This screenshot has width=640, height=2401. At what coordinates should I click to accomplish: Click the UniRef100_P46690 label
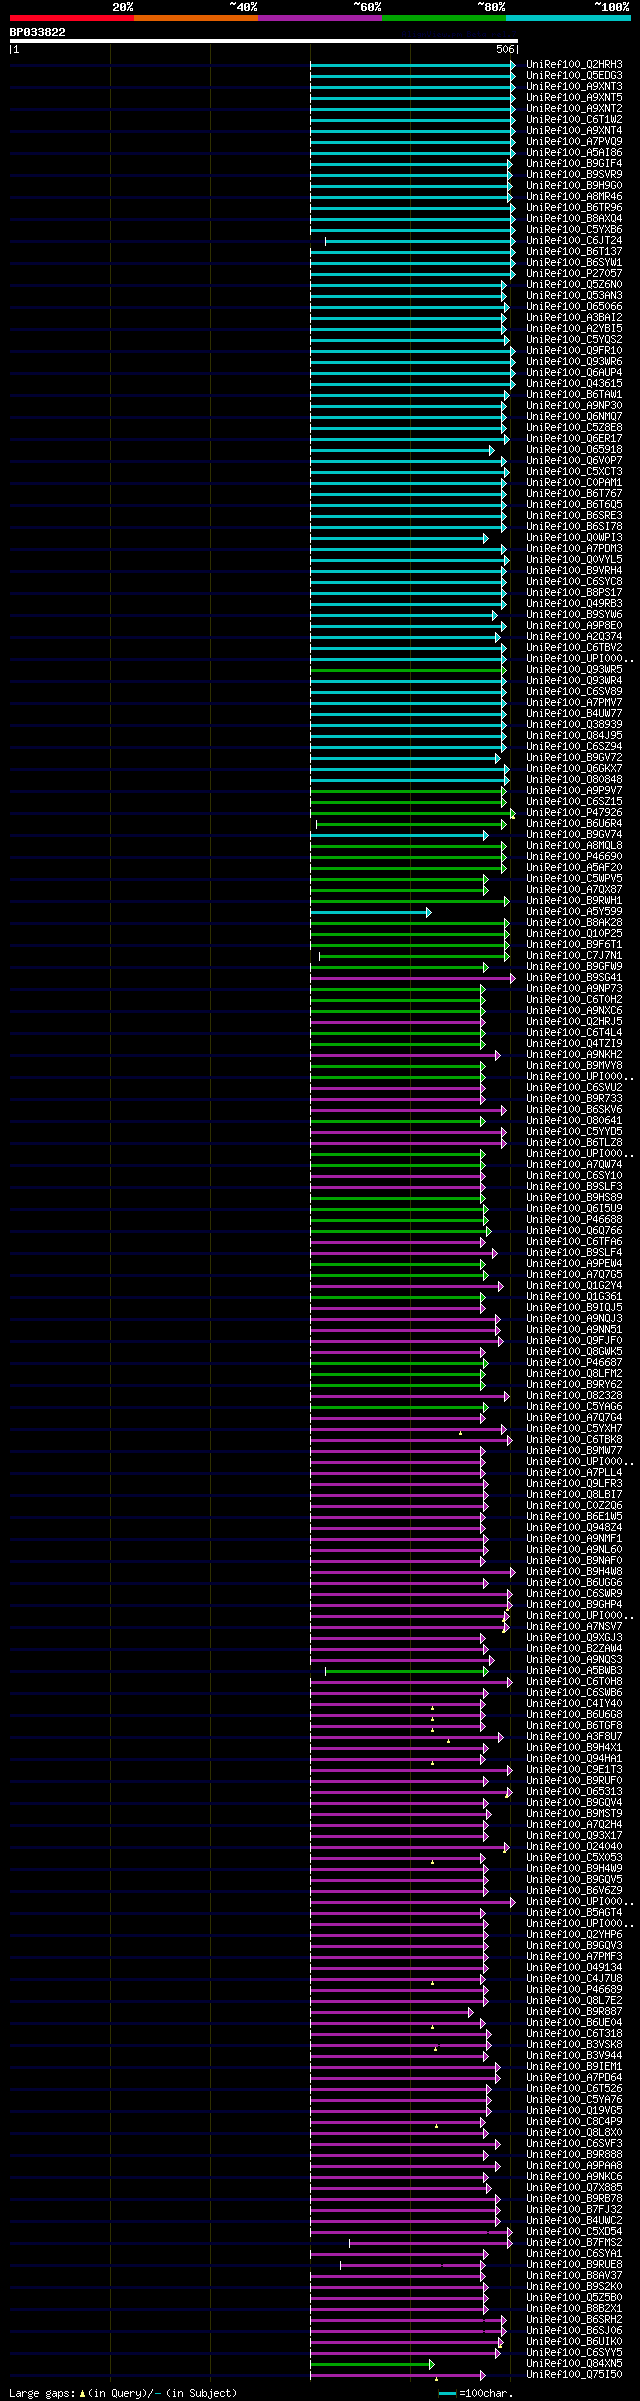(574, 857)
